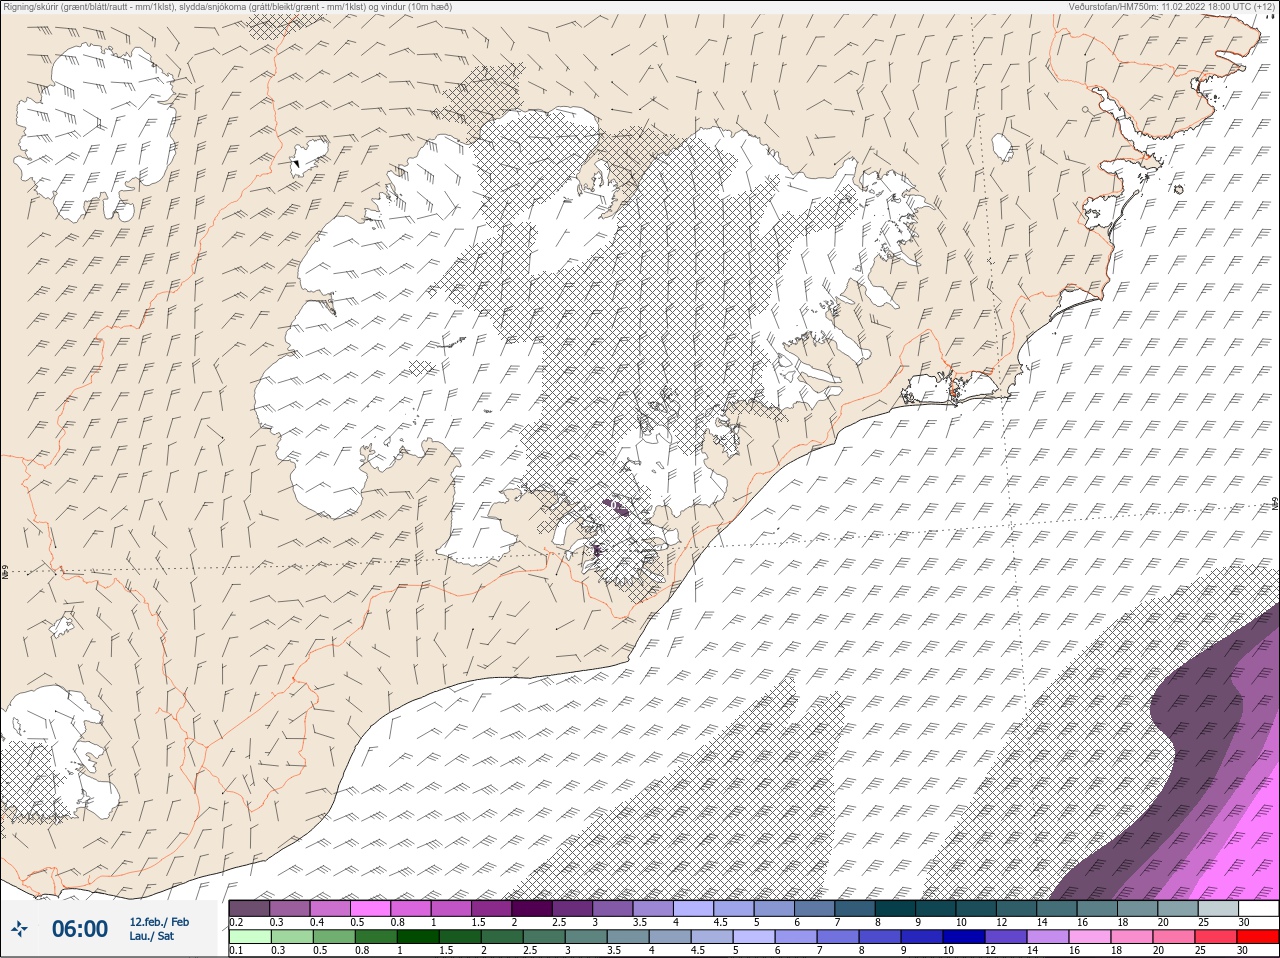Click the '12.feb./ Feb' date label
Viewport: 1280px width, 958px height.
pyautogui.click(x=159, y=922)
